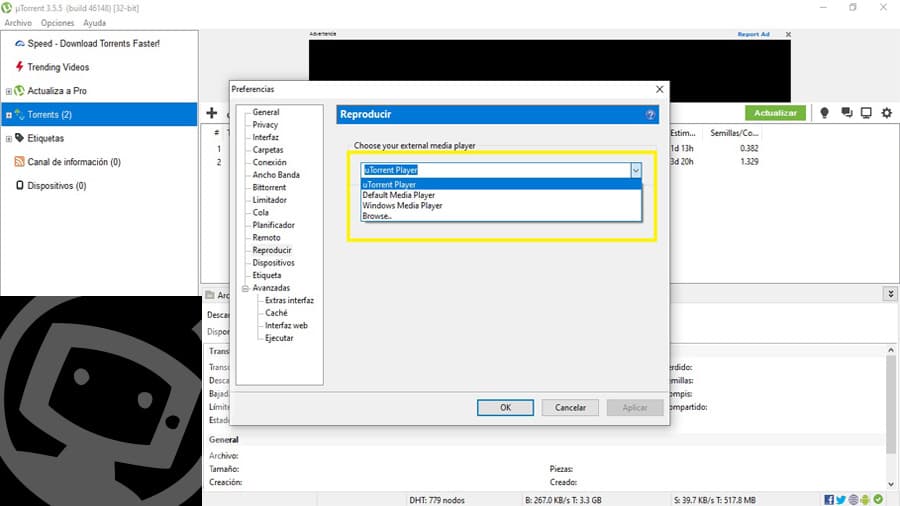Open the Archivo menu

coord(18,23)
